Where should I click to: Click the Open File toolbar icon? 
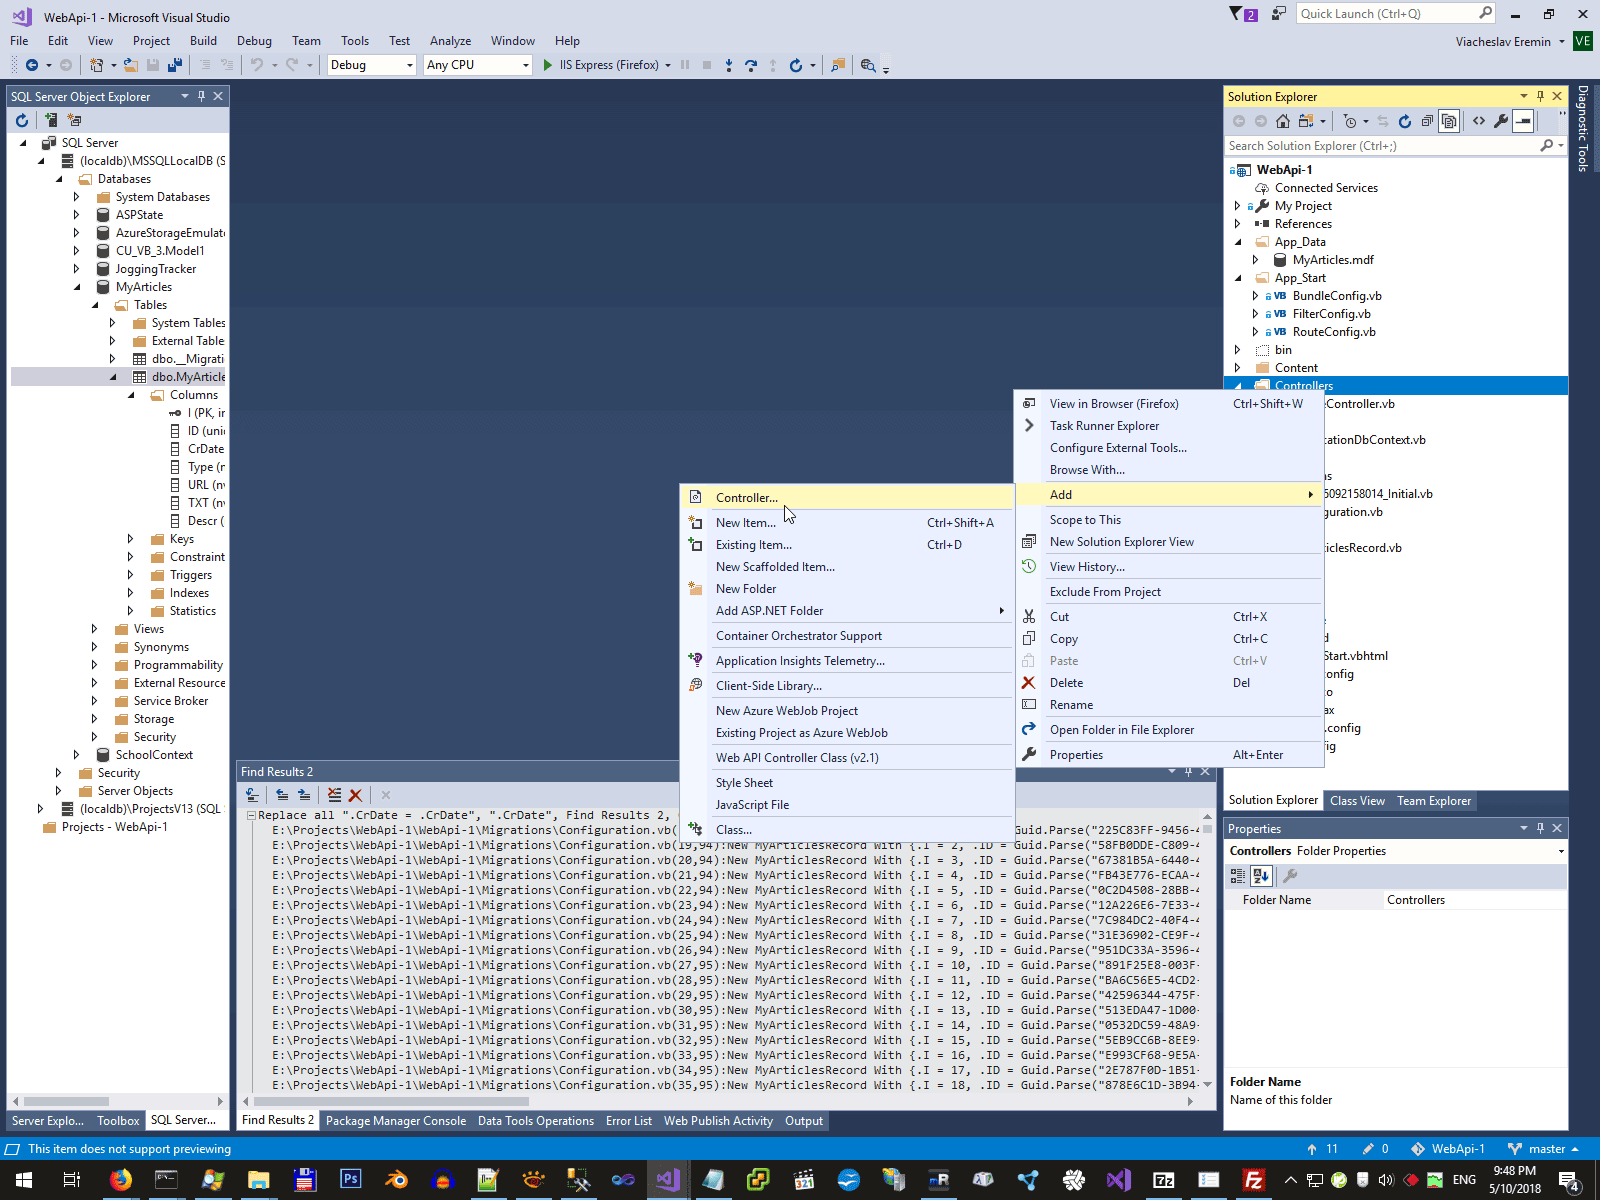[x=130, y=65]
